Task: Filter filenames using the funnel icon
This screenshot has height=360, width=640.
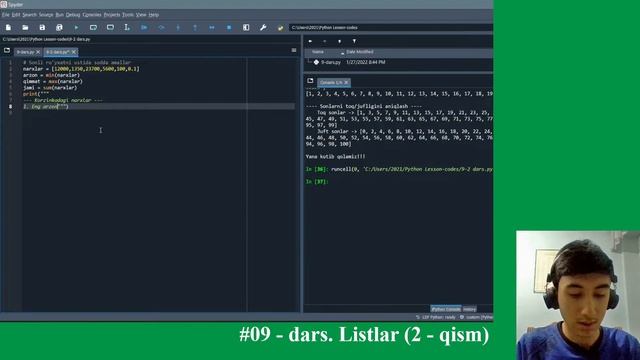Action: (x=354, y=41)
